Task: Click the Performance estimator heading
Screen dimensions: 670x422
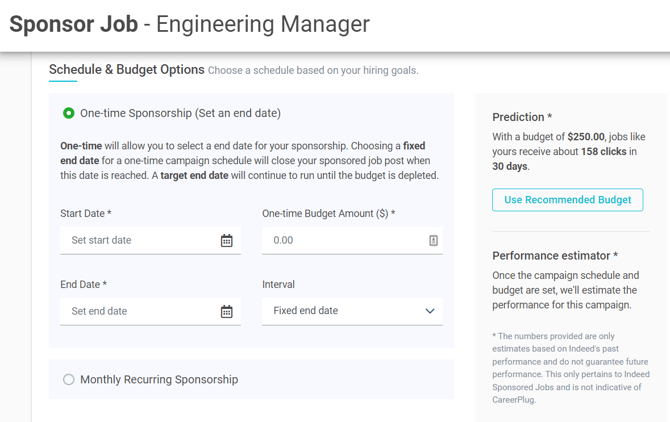Action: pyautogui.click(x=555, y=256)
